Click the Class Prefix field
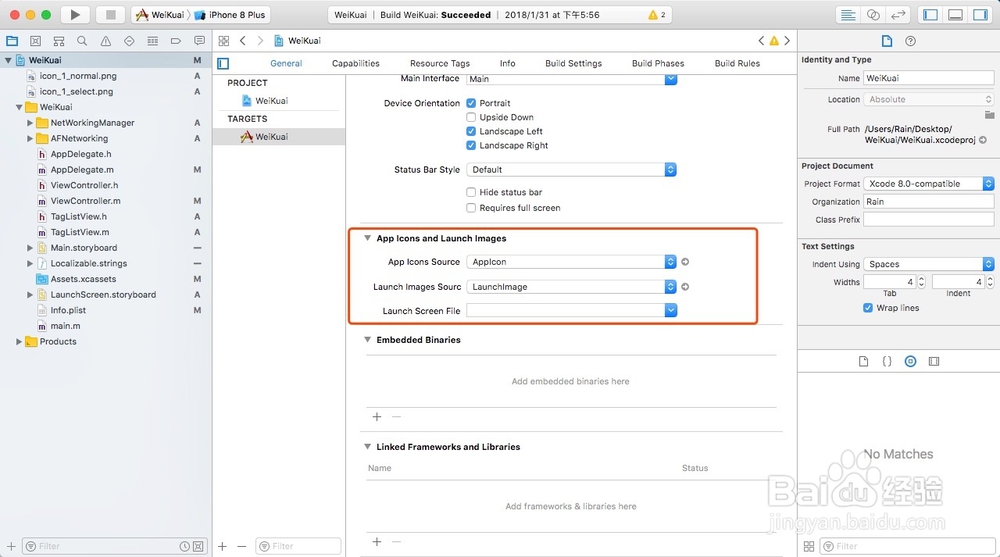This screenshot has height=557, width=1000. [x=929, y=219]
